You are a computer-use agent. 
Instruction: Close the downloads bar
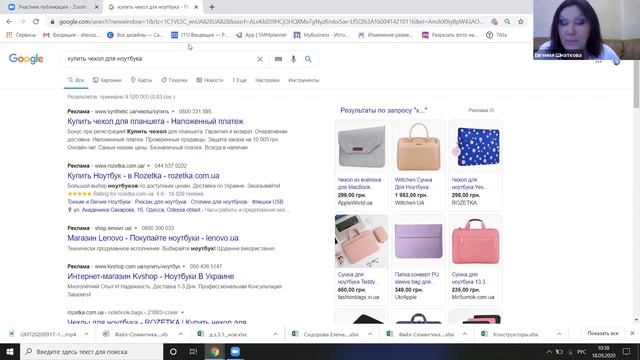(x=632, y=333)
